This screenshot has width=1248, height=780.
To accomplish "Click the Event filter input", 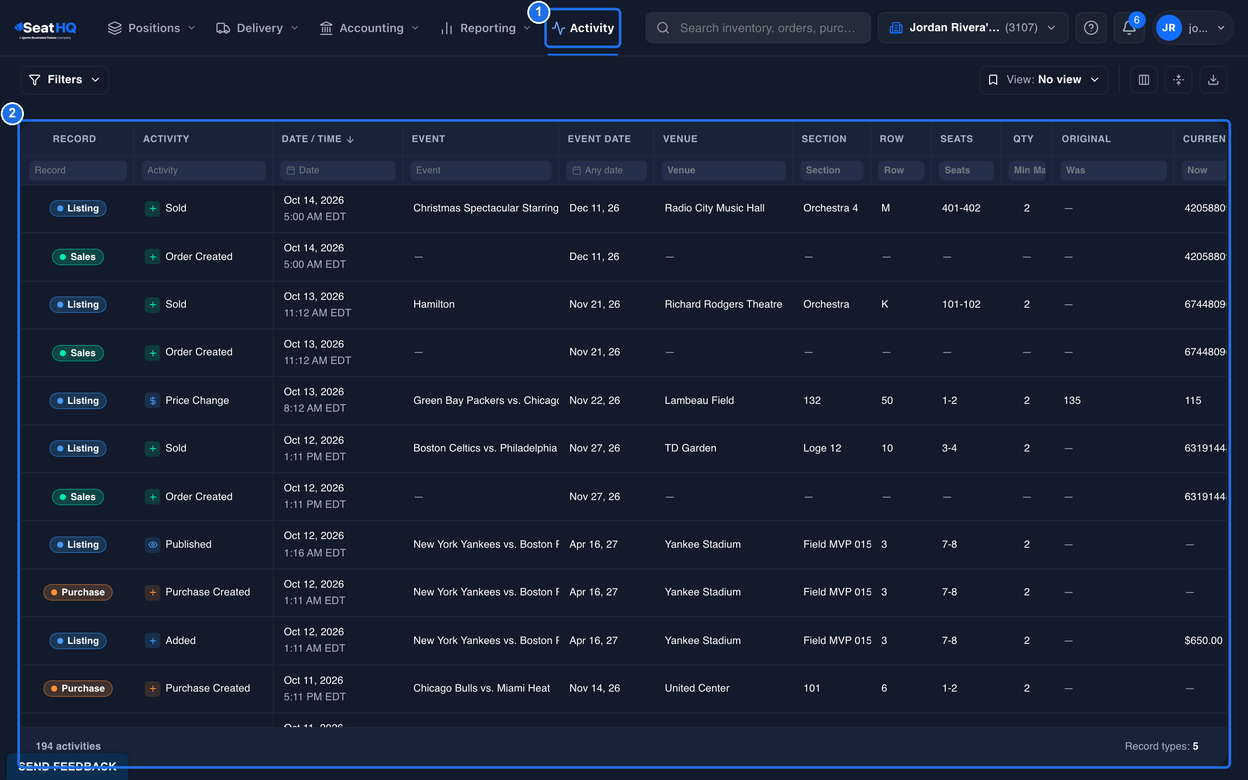I will [x=481, y=171].
